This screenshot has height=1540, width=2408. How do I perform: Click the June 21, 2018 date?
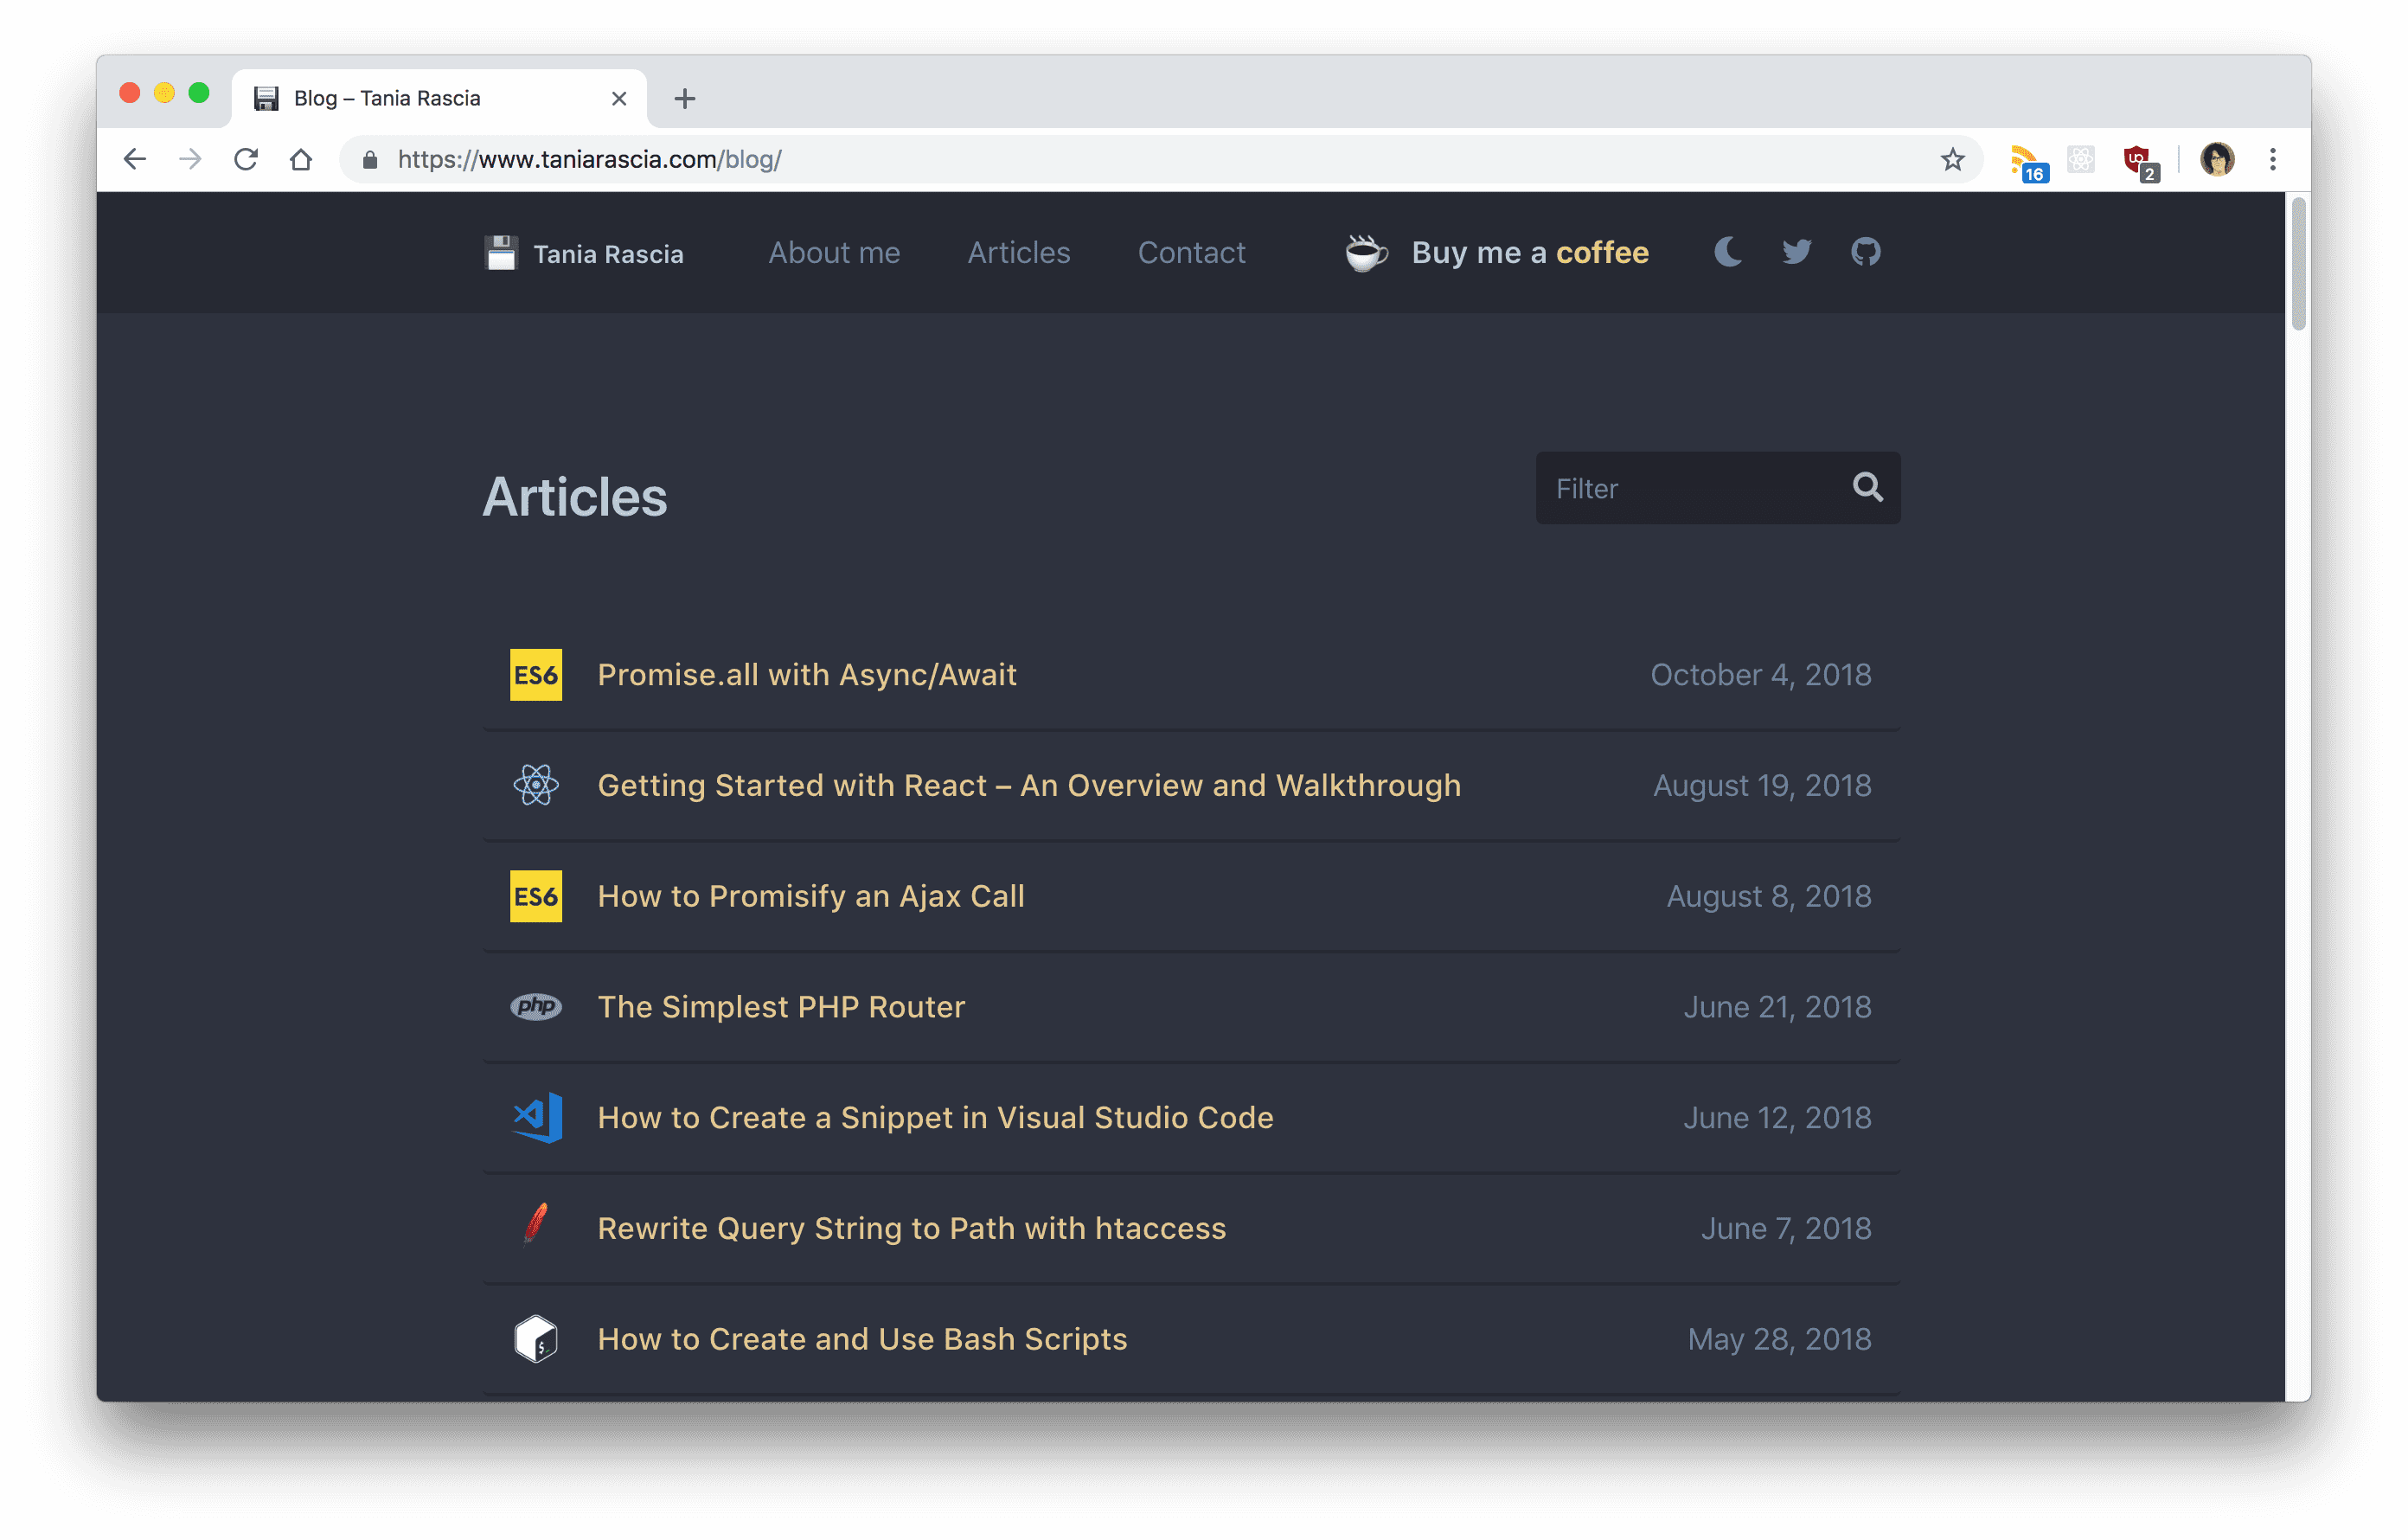point(1777,1007)
